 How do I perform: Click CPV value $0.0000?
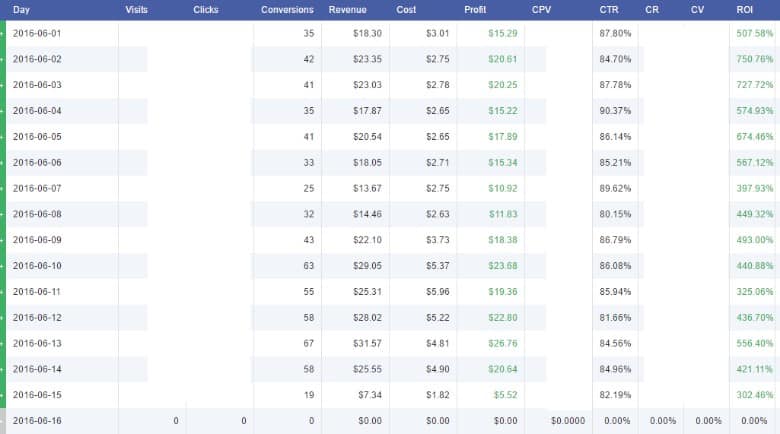coord(568,421)
